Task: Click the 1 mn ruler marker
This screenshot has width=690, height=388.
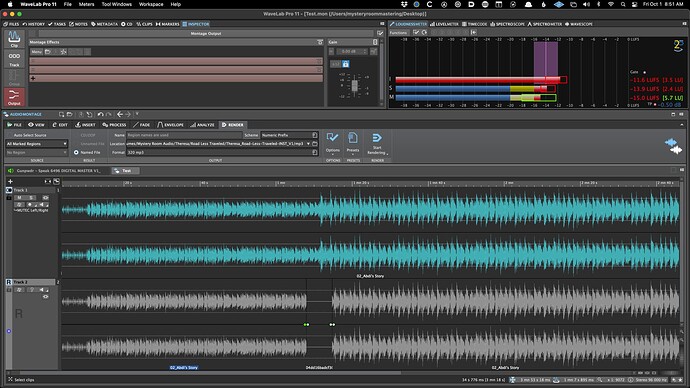Action: coord(280,183)
